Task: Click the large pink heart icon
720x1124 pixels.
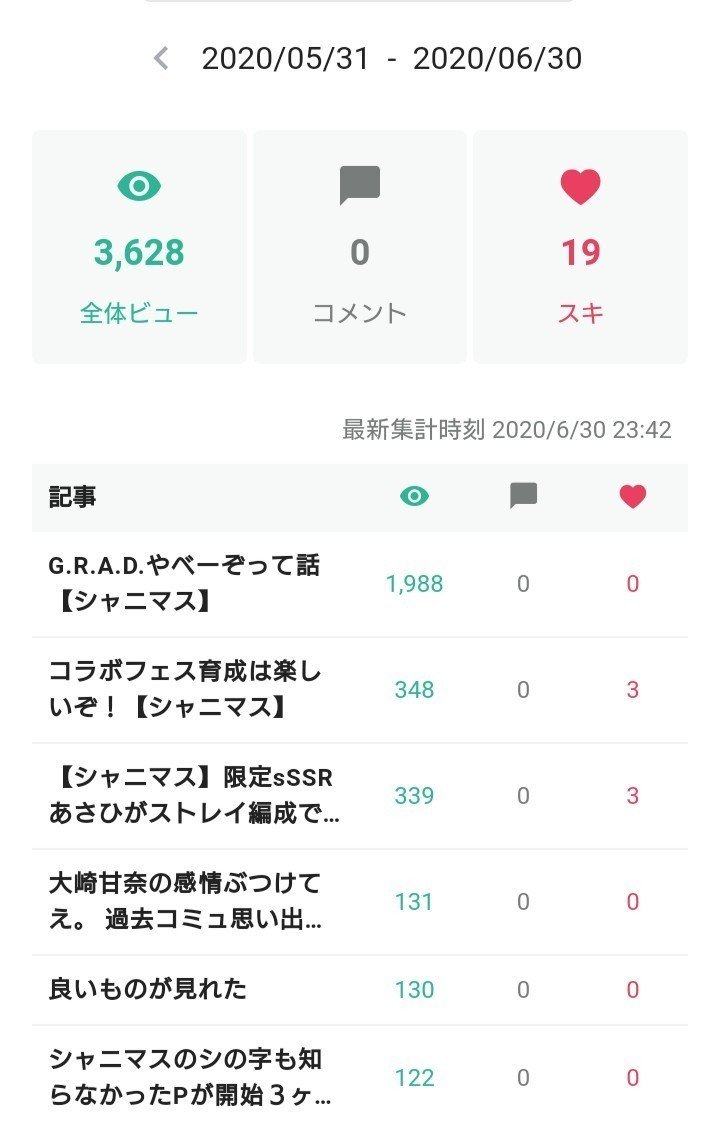Action: pos(580,186)
